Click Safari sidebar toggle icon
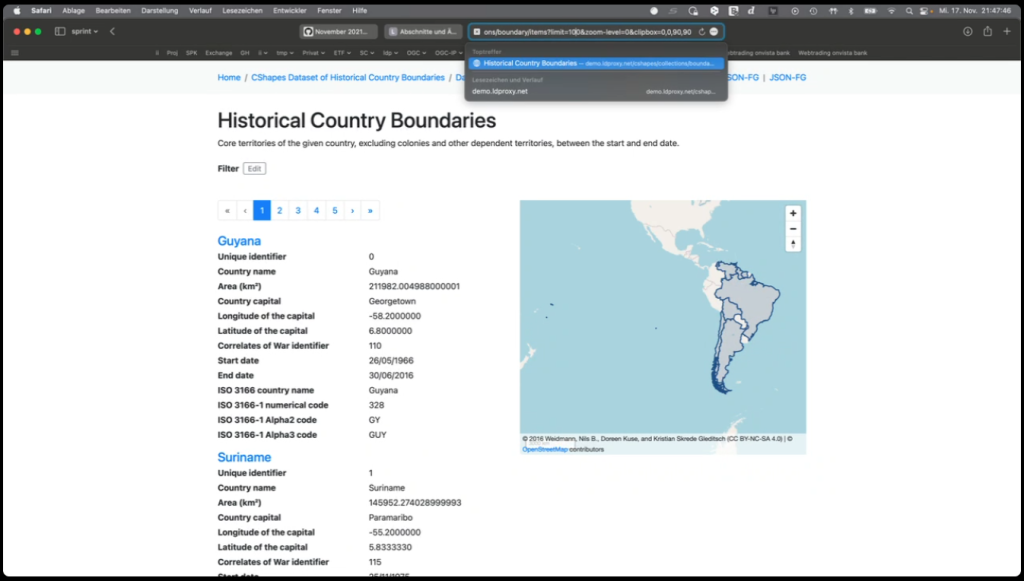The image size is (1024, 581). pos(60,31)
